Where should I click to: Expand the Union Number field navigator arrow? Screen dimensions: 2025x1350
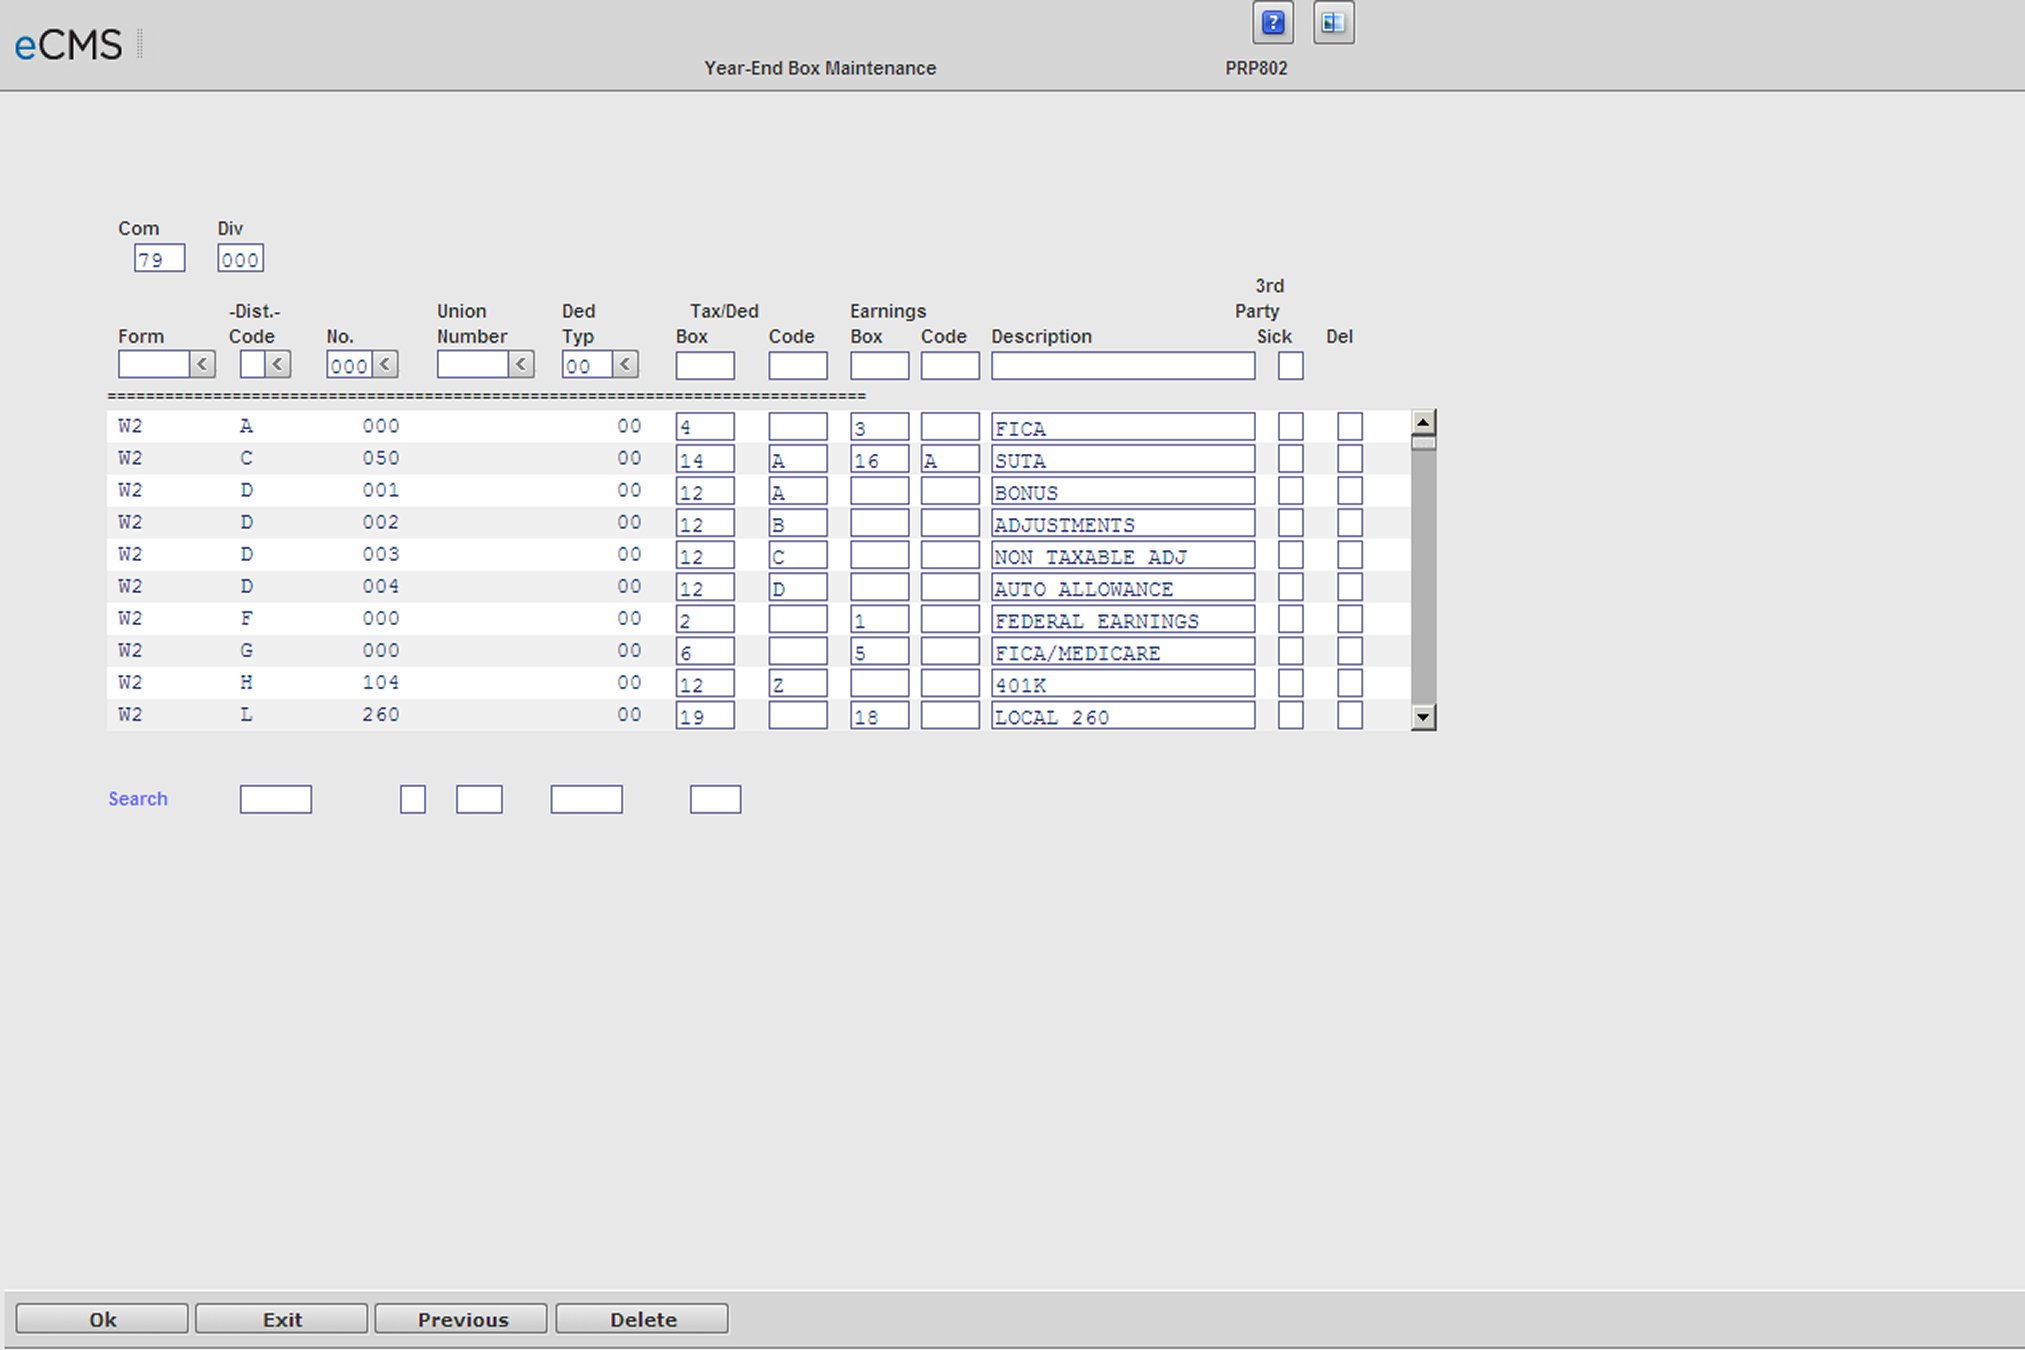(520, 363)
